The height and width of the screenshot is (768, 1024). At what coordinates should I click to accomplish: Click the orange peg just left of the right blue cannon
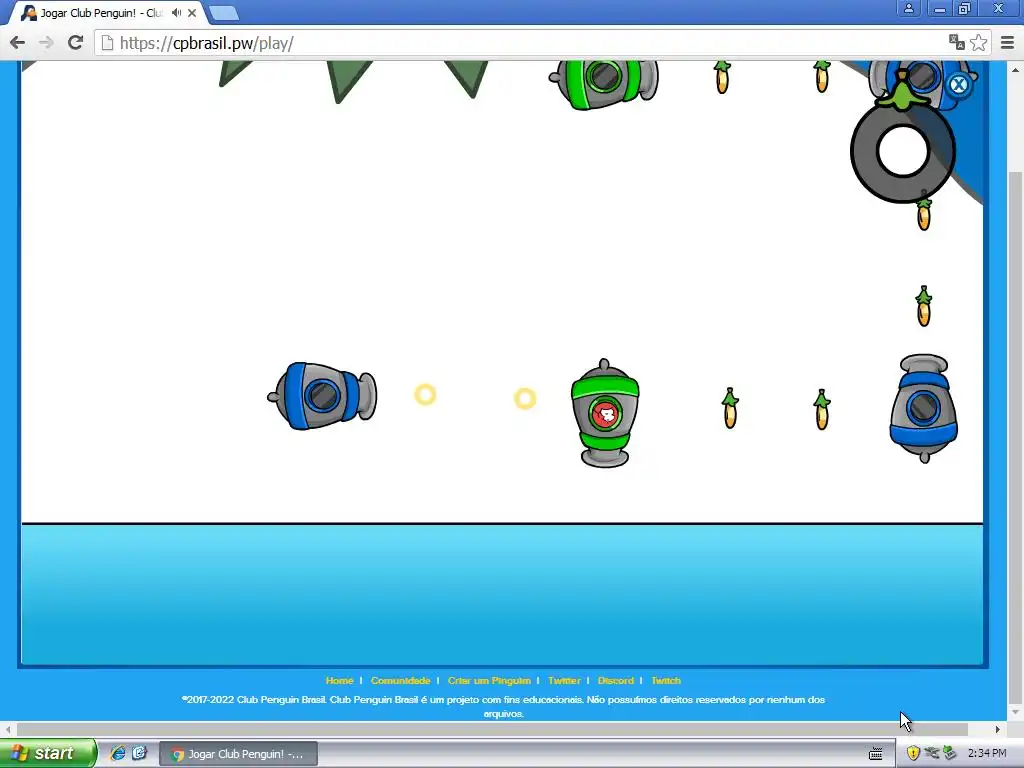pos(822,409)
